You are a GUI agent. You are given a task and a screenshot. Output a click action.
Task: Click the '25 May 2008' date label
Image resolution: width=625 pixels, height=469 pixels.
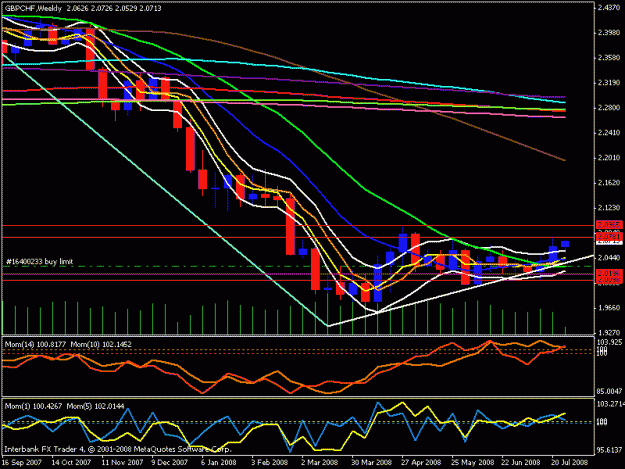472,462
